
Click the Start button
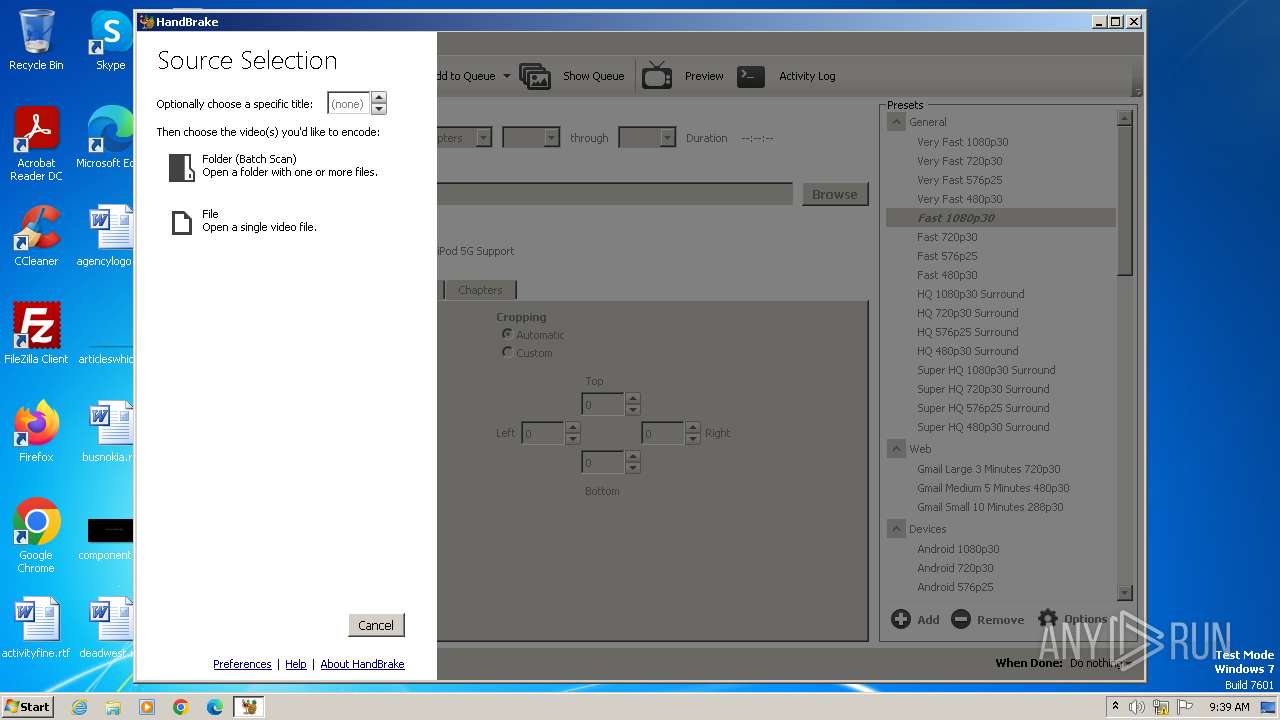(27, 707)
